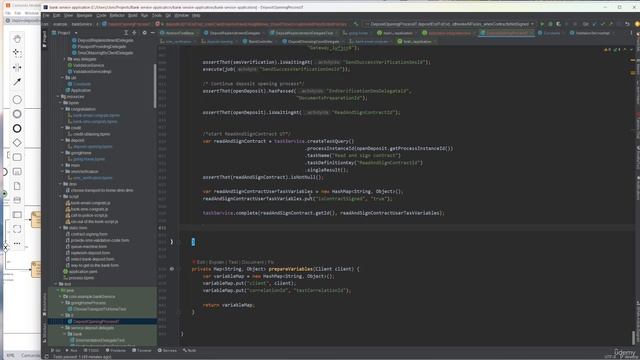Click the Project panel vertical scrollbar
640x360 pixels.
click(155, 86)
